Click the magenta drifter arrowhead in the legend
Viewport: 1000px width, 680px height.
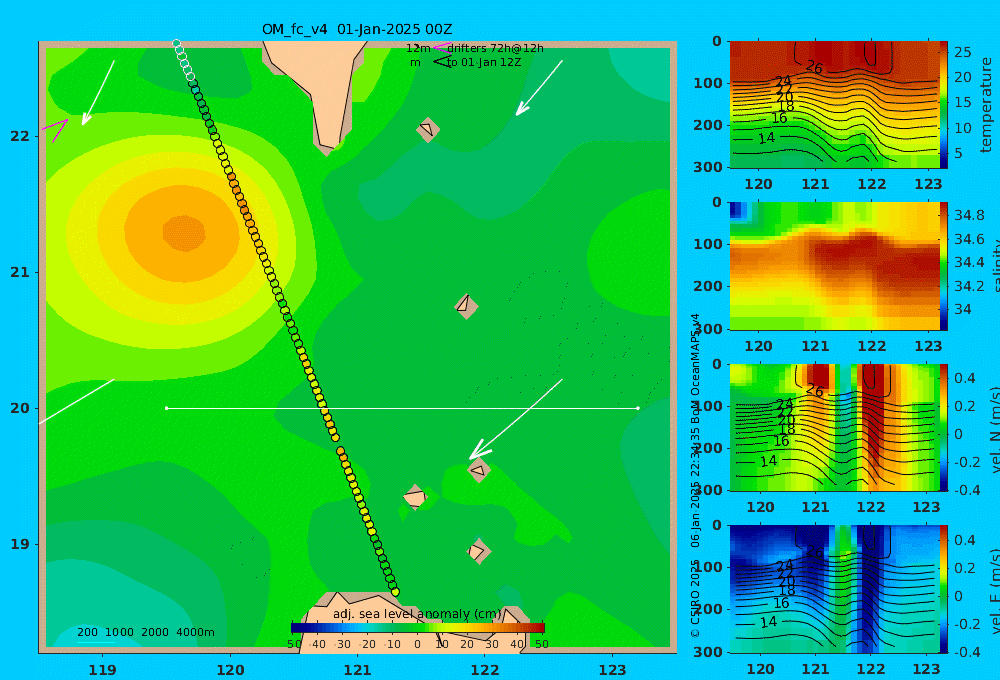pos(441,47)
